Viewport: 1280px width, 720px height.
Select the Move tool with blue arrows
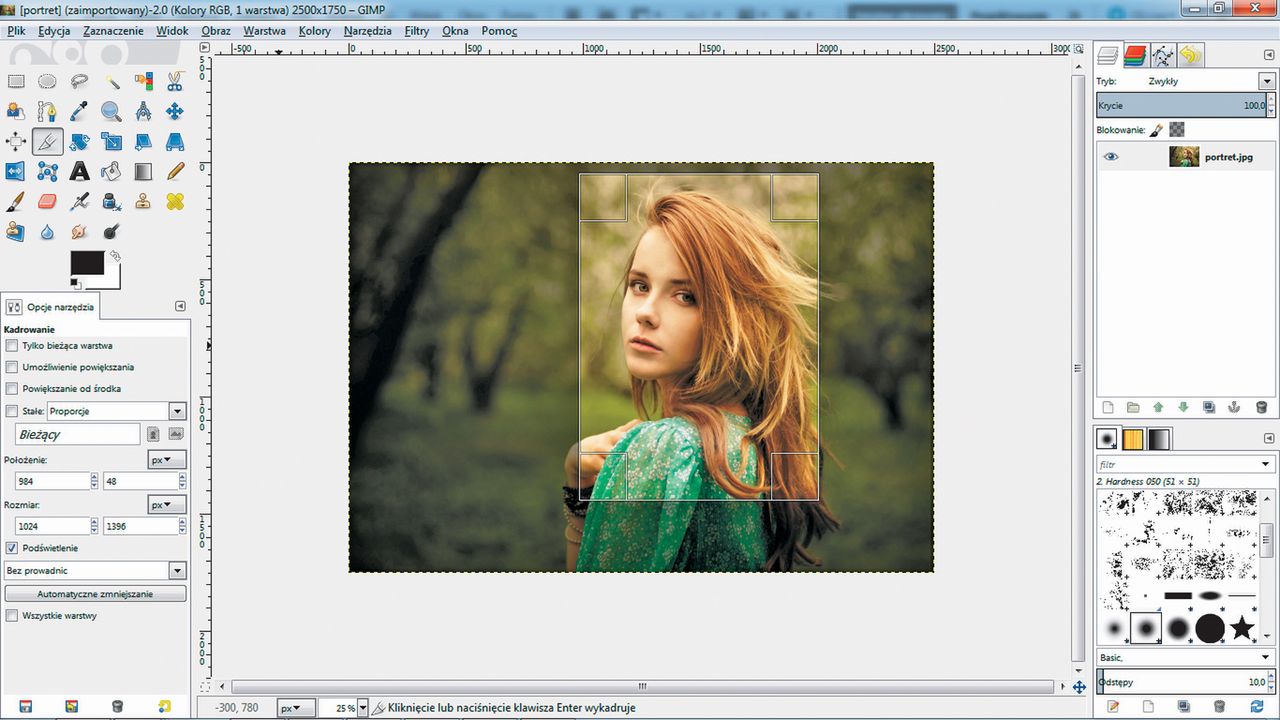tap(175, 112)
